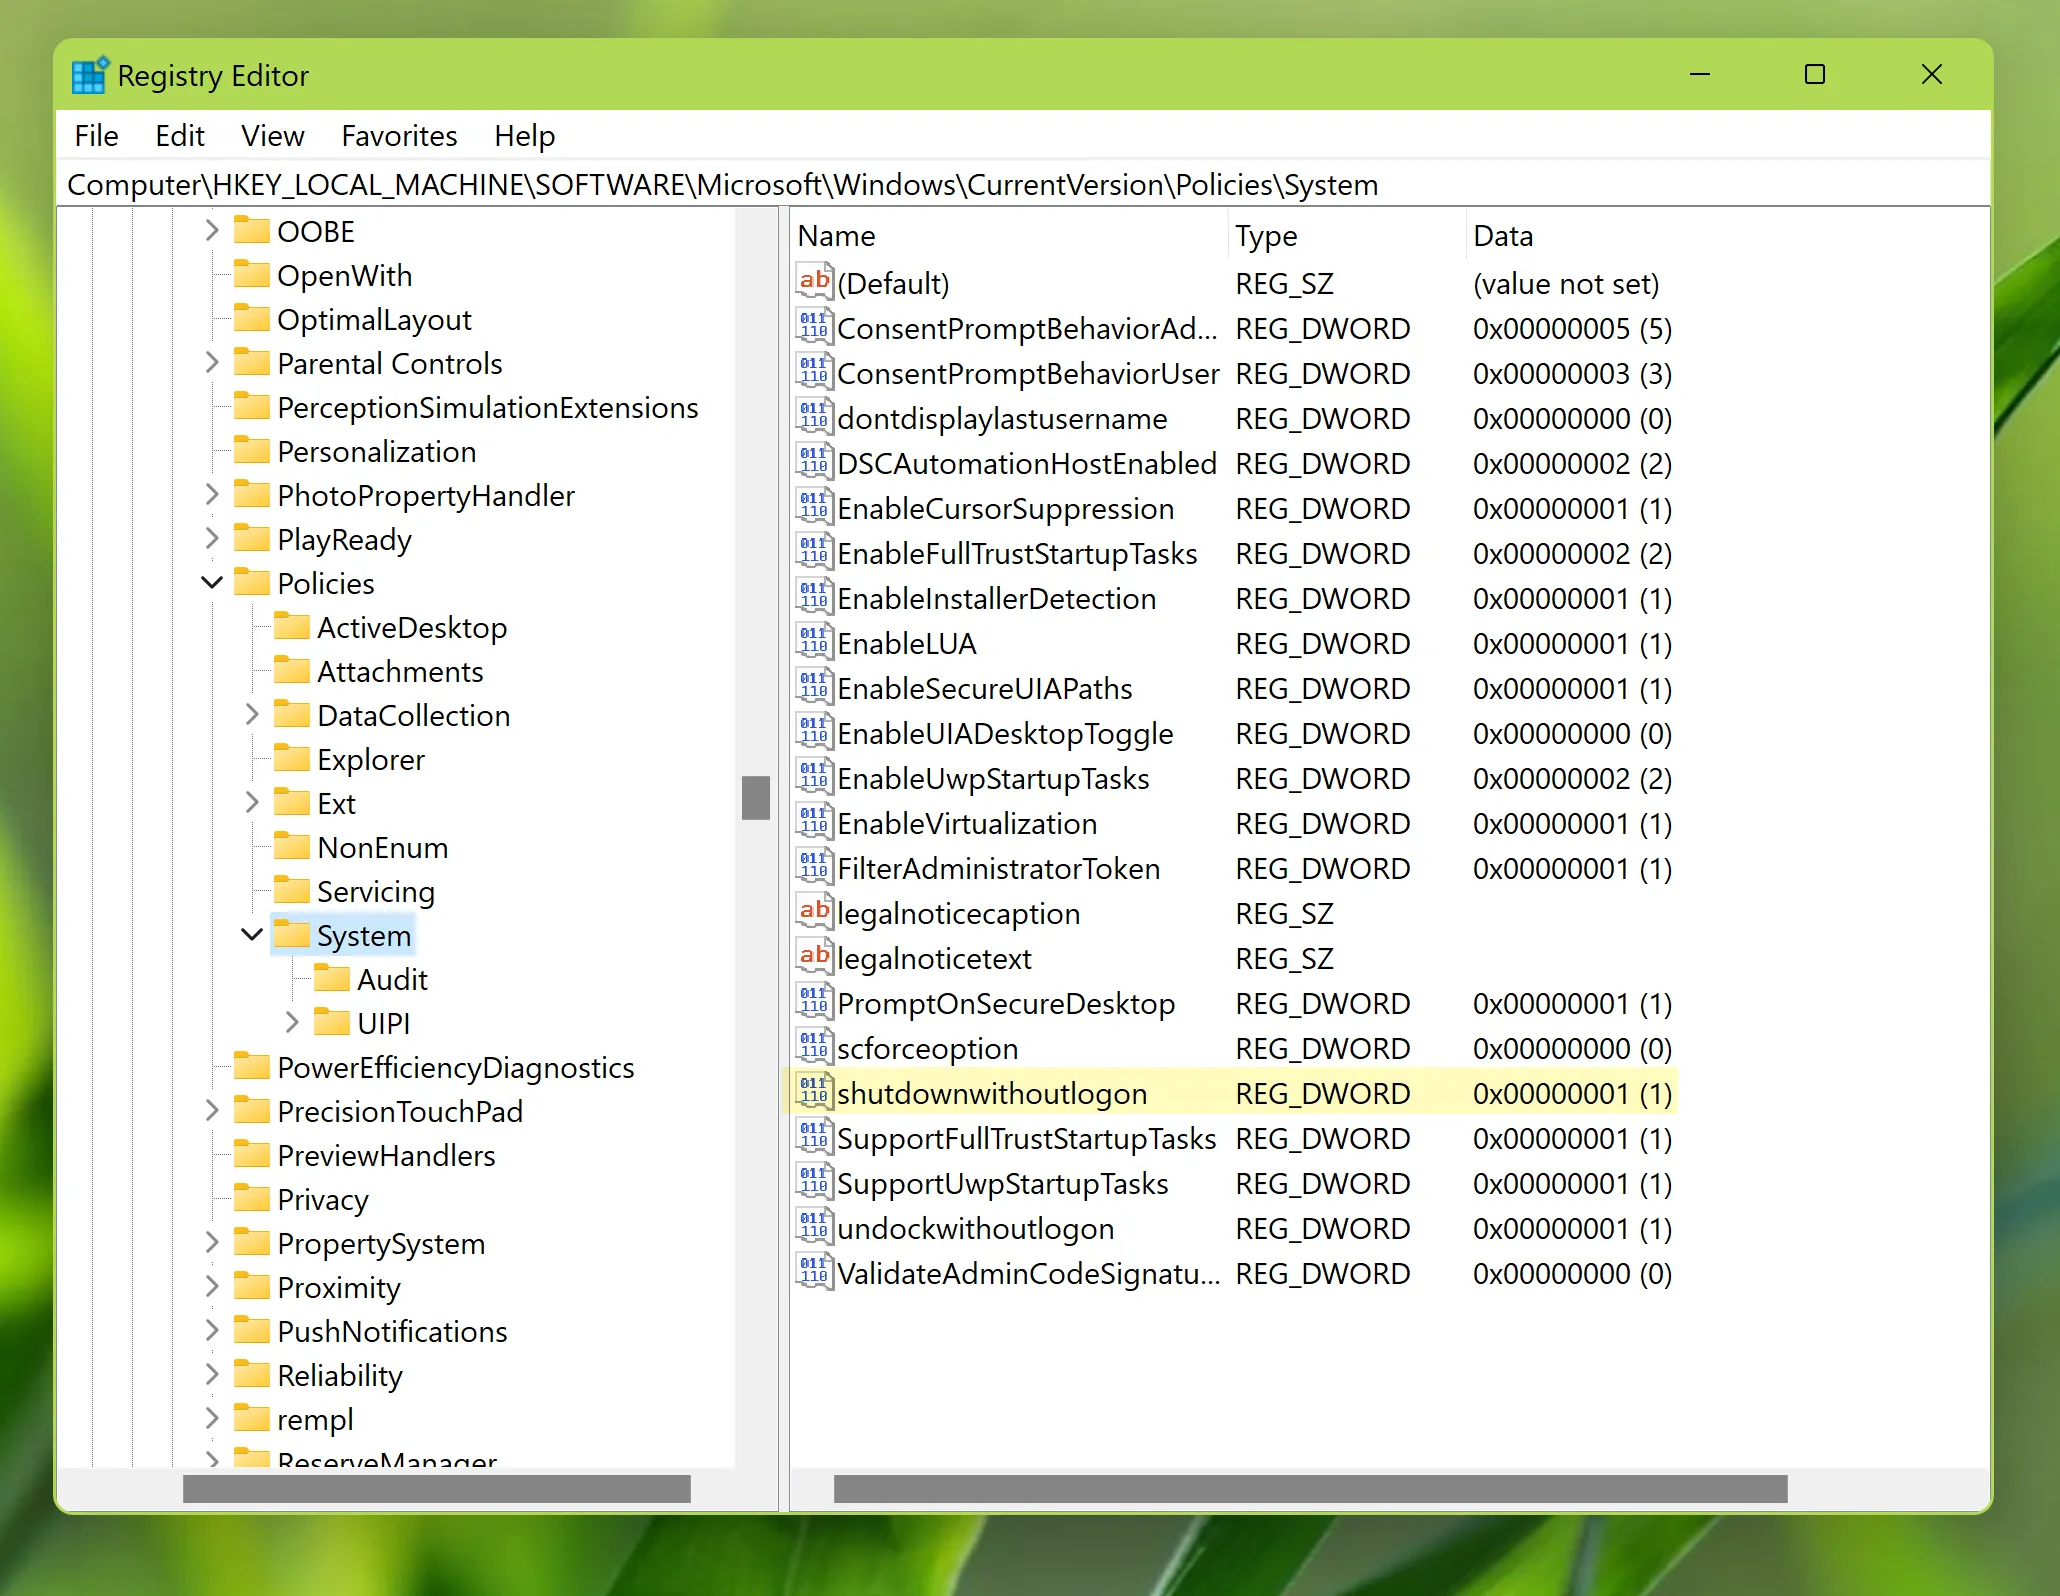Click the ab icon of the (Default) value
The height and width of the screenshot is (1596, 2060).
coord(815,282)
